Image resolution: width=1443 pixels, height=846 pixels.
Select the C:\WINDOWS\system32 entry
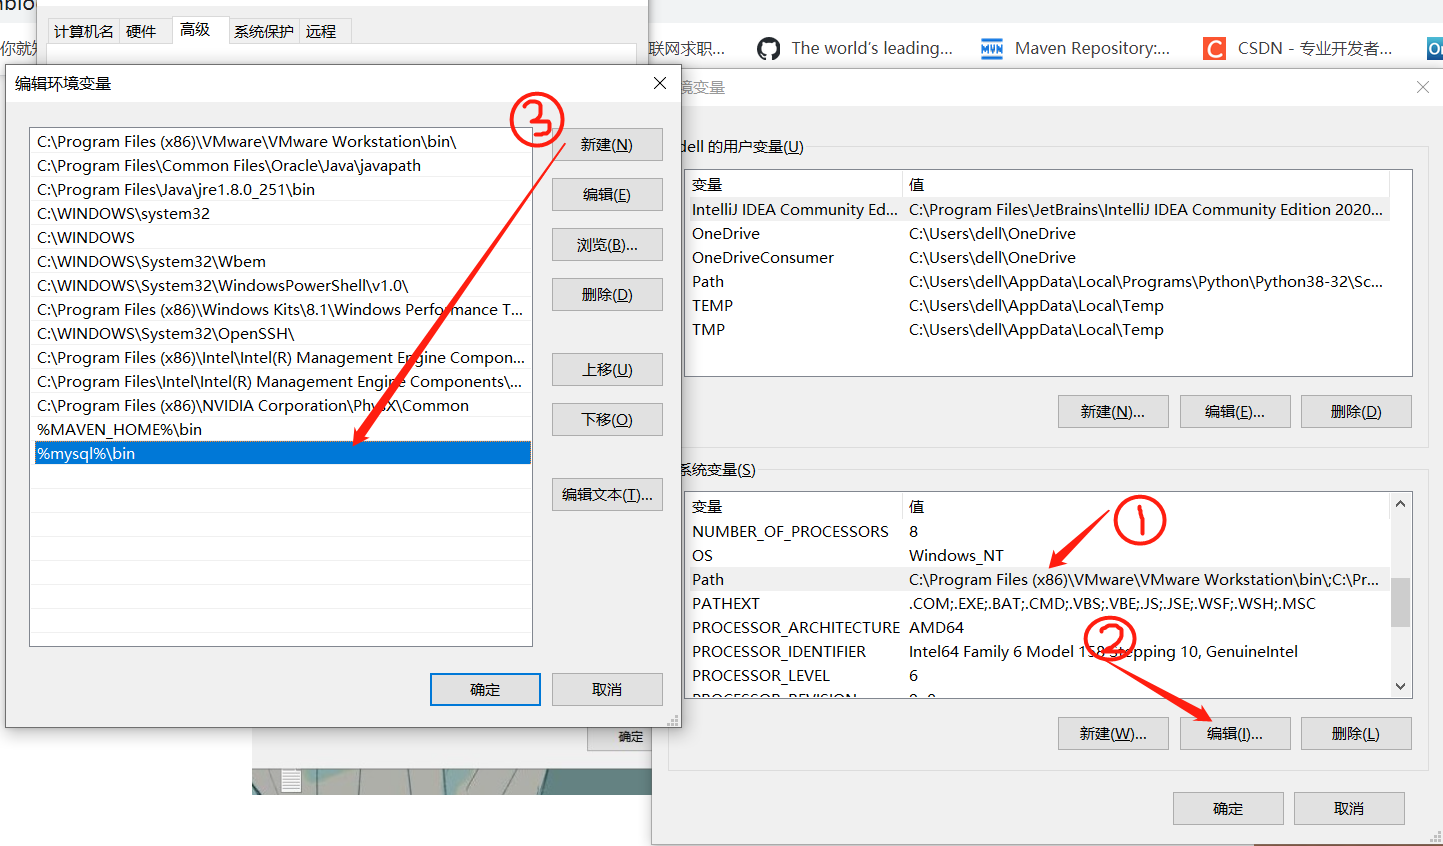point(282,214)
